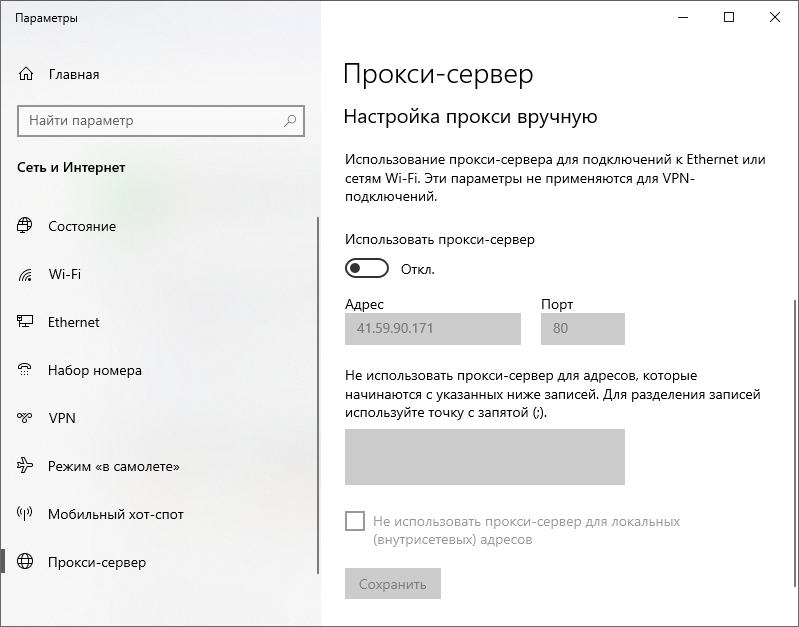The image size is (799, 627).
Task: Click the right-side page scrollbar
Action: coord(795,443)
